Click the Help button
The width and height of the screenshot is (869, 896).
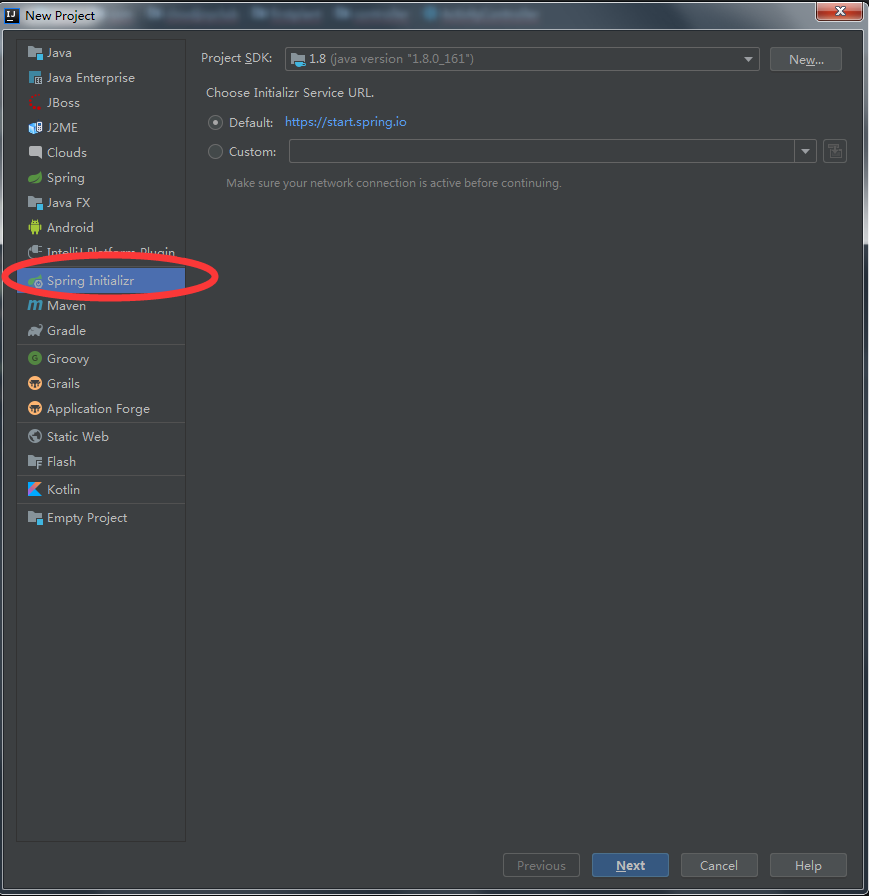[x=808, y=865]
